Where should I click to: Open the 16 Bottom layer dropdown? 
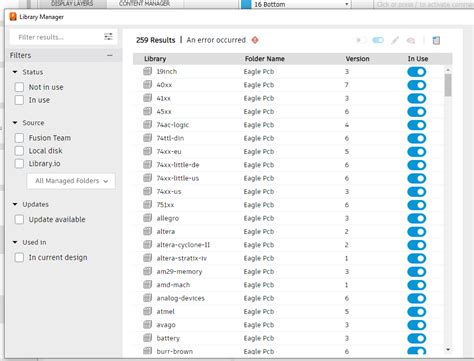tap(347, 4)
